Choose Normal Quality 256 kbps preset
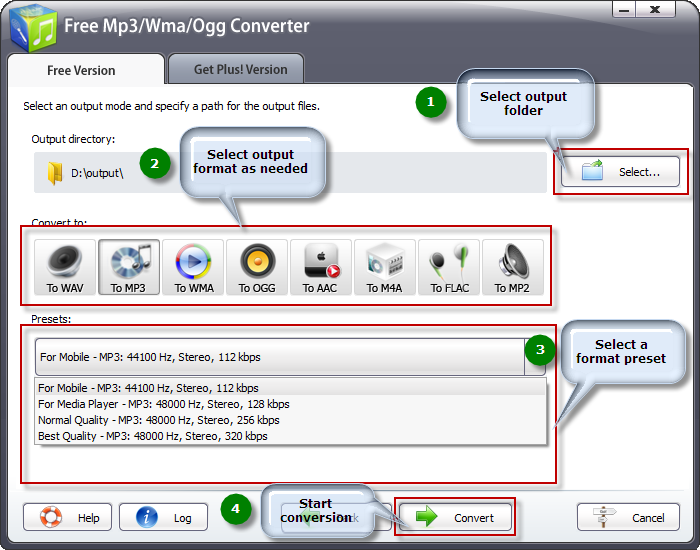 pyautogui.click(x=290, y=420)
